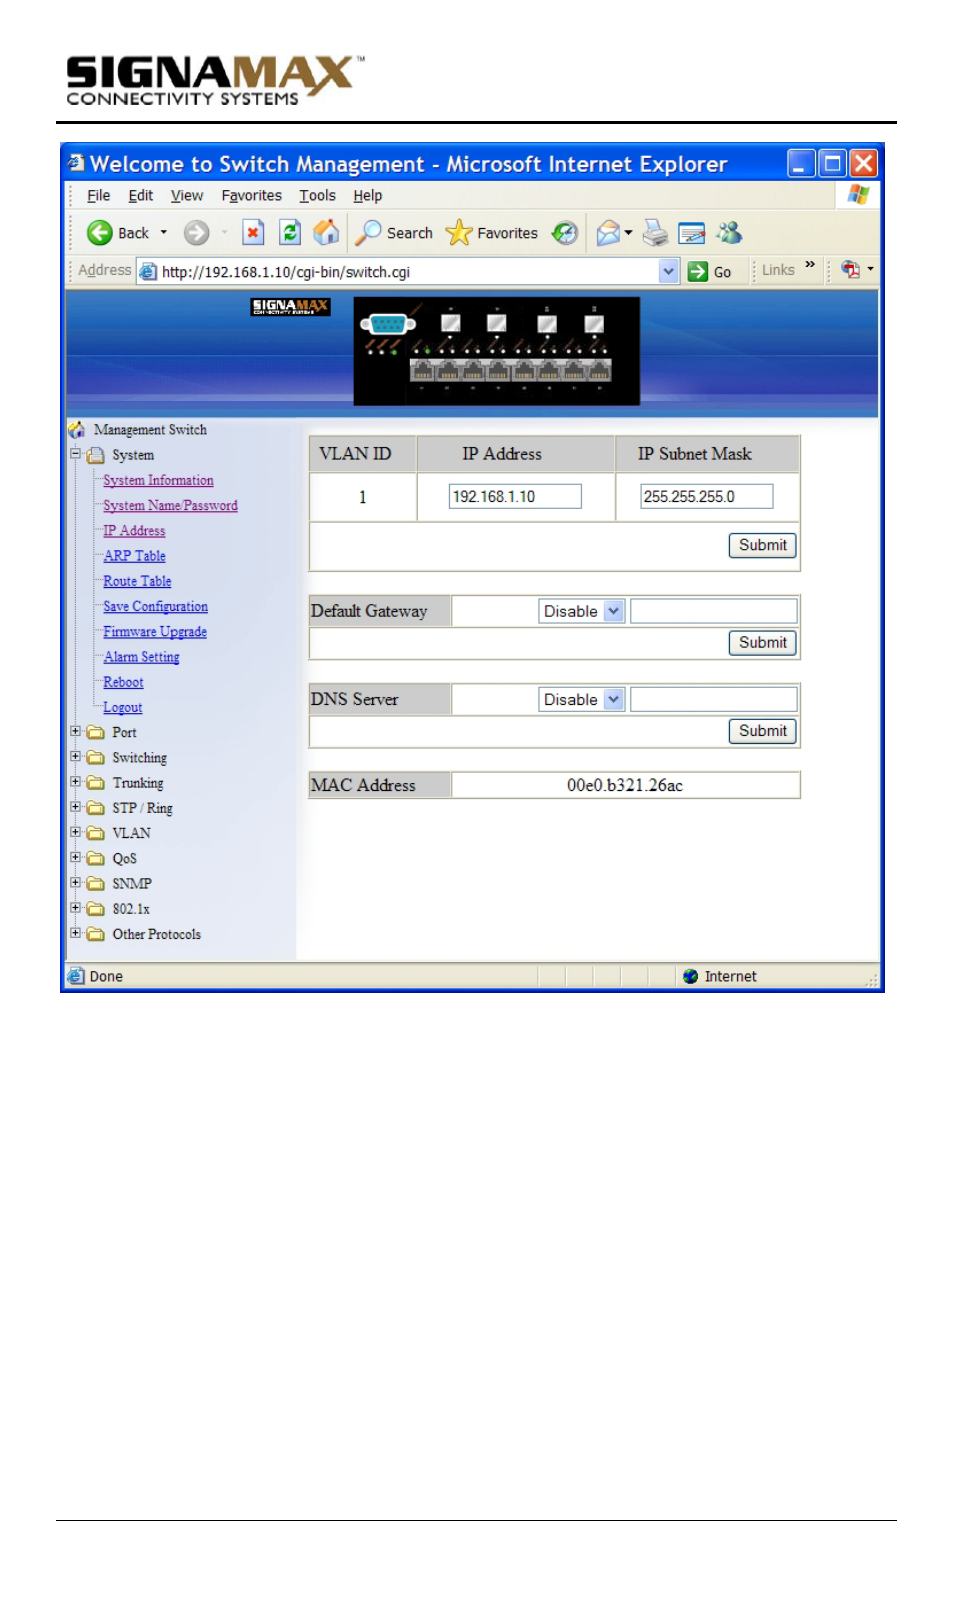Image resolution: width=954 pixels, height=1605 pixels.
Task: Expand the Port tree node
Action: click(75, 732)
